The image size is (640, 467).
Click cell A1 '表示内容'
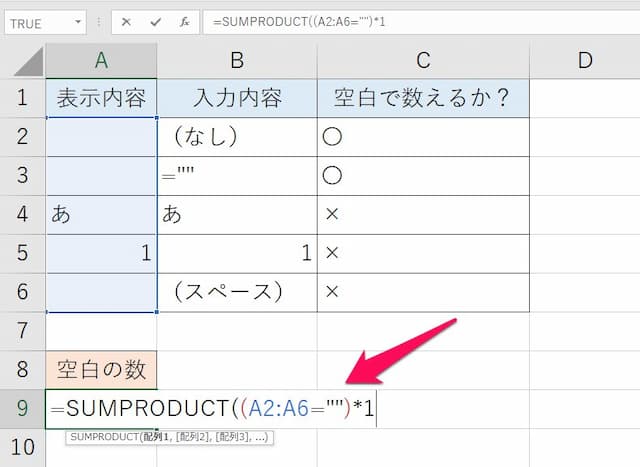click(101, 98)
